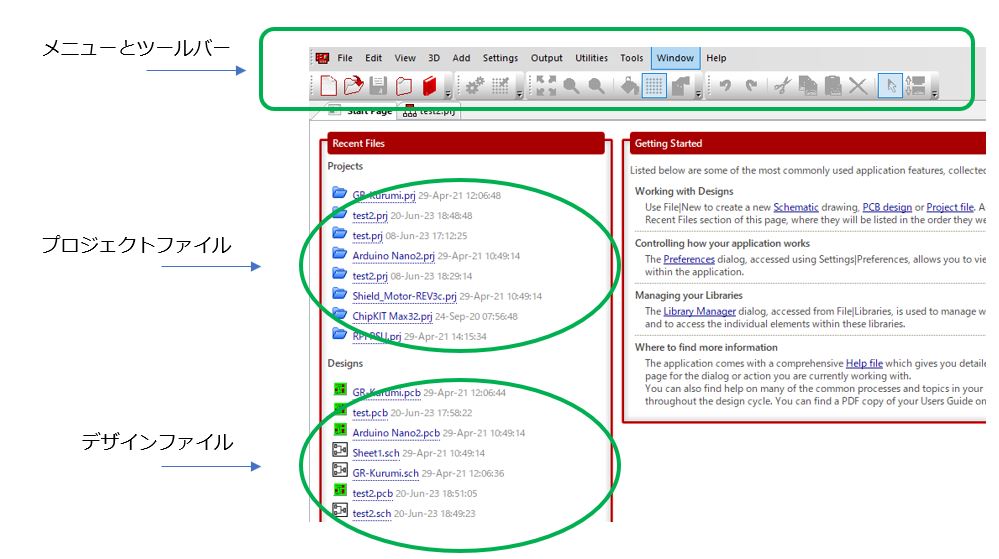Expand the options arrow at the toolbar's far right end
999x559 pixels.
(934, 94)
